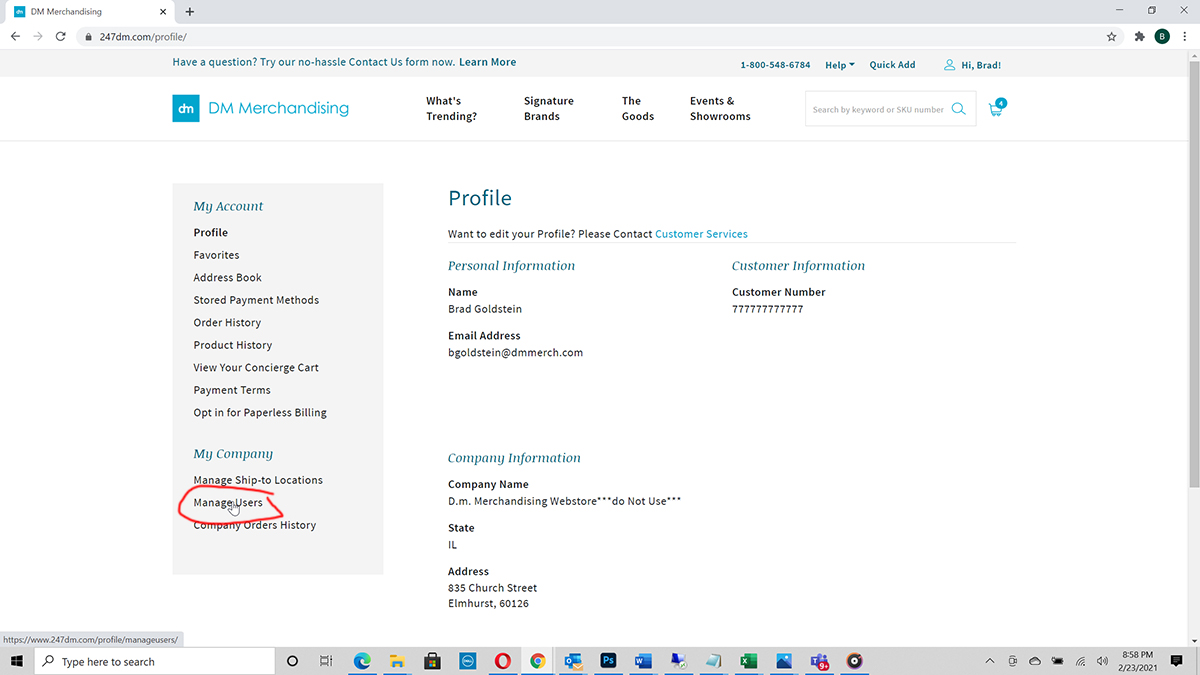View site info via the padlock icon
This screenshot has width=1200, height=675.
tap(88, 37)
